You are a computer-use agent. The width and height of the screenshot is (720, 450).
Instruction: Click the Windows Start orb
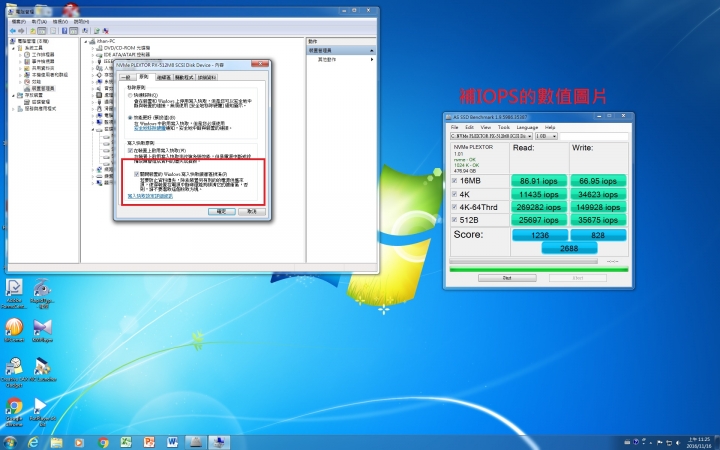10,441
